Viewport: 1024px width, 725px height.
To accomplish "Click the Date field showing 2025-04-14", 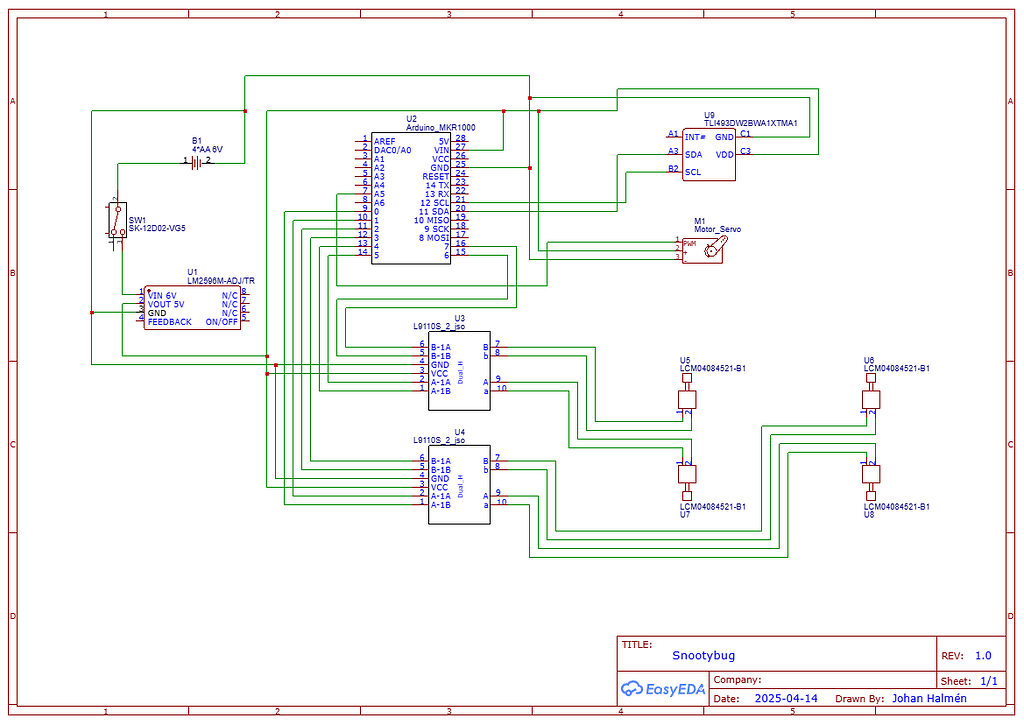I will point(786,698).
